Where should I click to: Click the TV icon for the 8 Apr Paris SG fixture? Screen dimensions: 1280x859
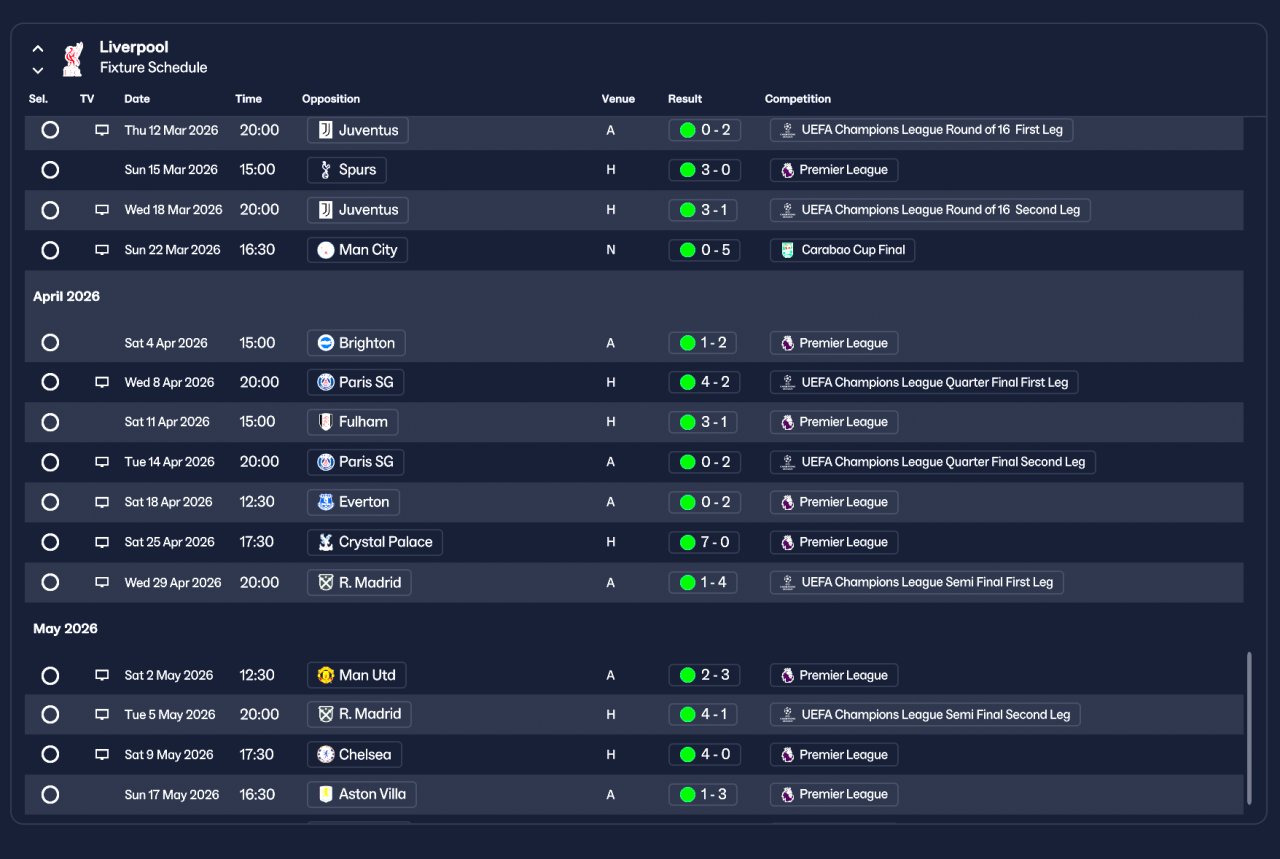coord(102,382)
